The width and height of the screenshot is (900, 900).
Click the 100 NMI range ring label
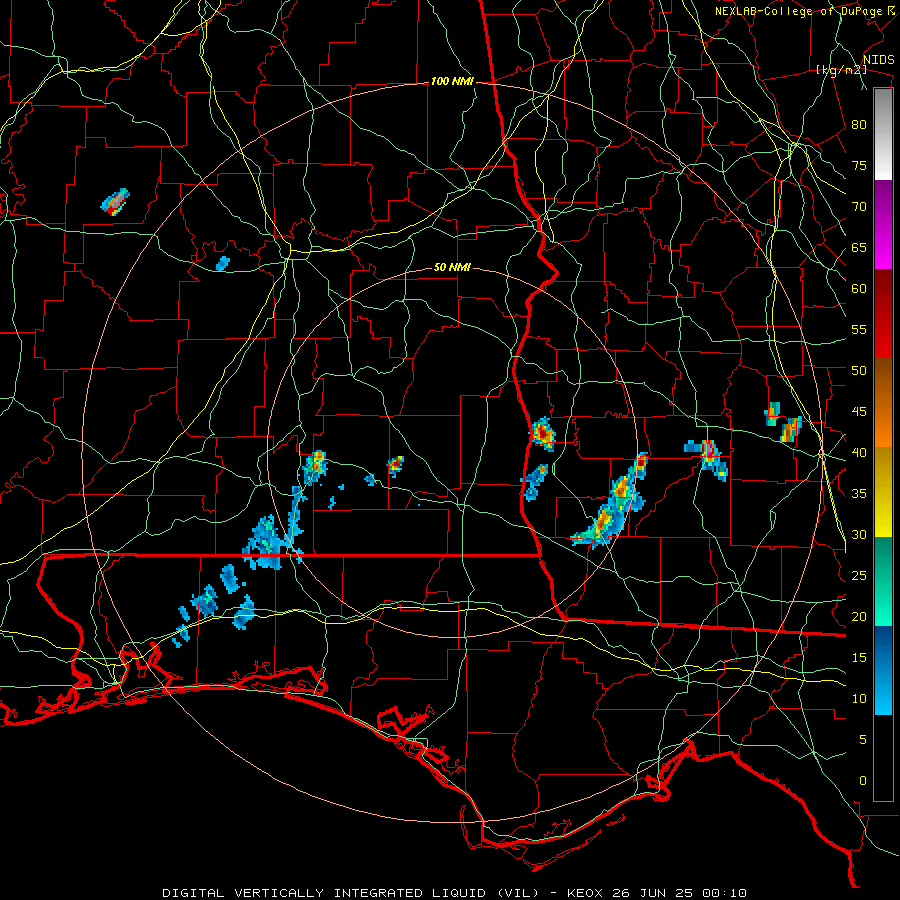coord(452,82)
